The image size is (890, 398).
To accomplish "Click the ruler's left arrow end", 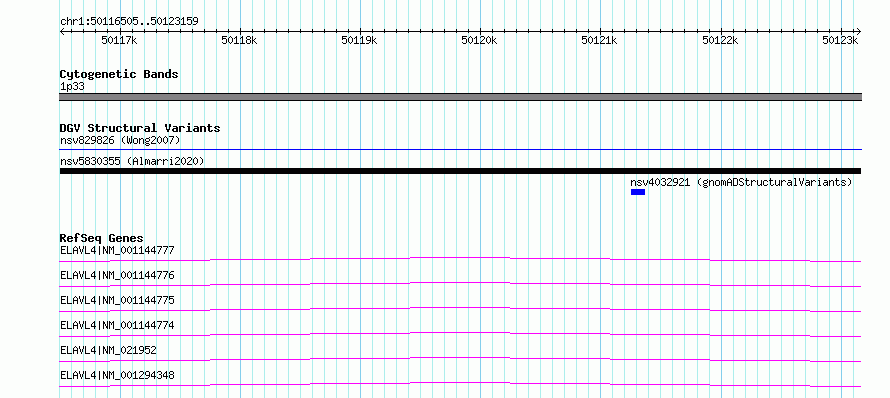I will coord(62,31).
